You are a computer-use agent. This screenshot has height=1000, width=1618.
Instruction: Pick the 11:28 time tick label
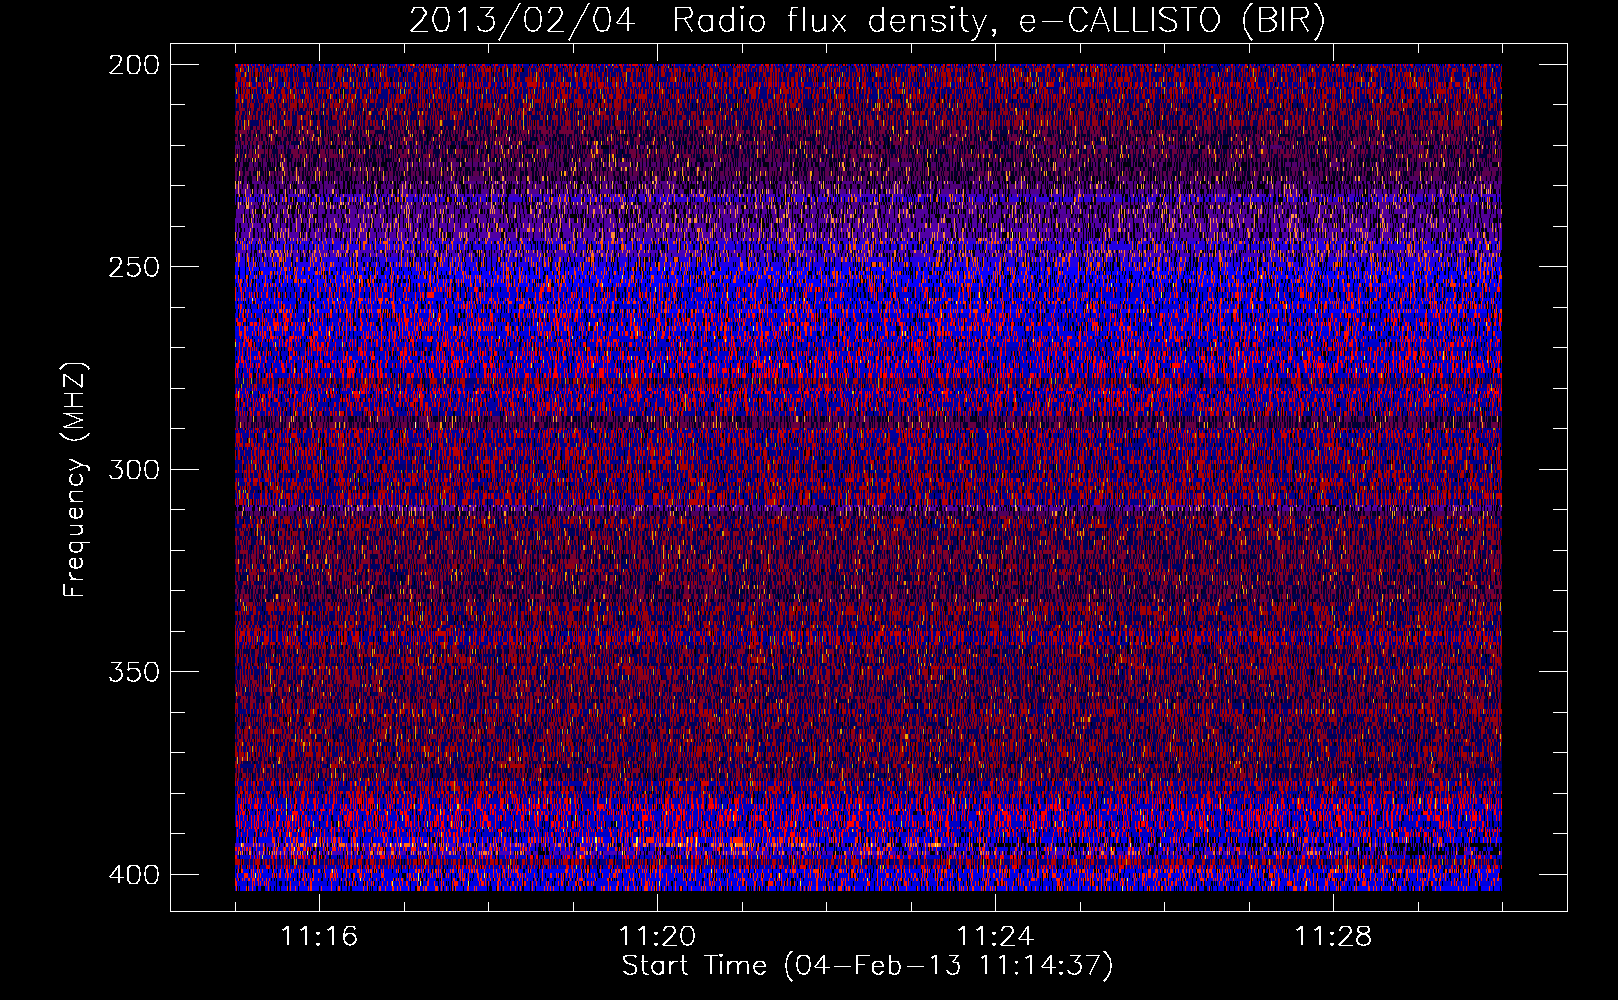click(1333, 937)
